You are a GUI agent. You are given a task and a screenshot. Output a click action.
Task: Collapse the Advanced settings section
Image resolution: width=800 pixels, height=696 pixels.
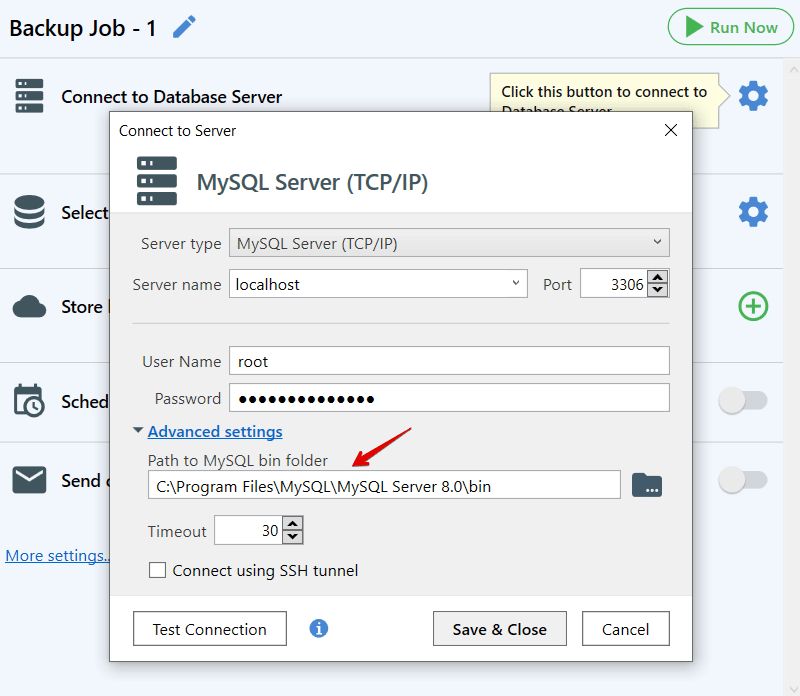138,431
